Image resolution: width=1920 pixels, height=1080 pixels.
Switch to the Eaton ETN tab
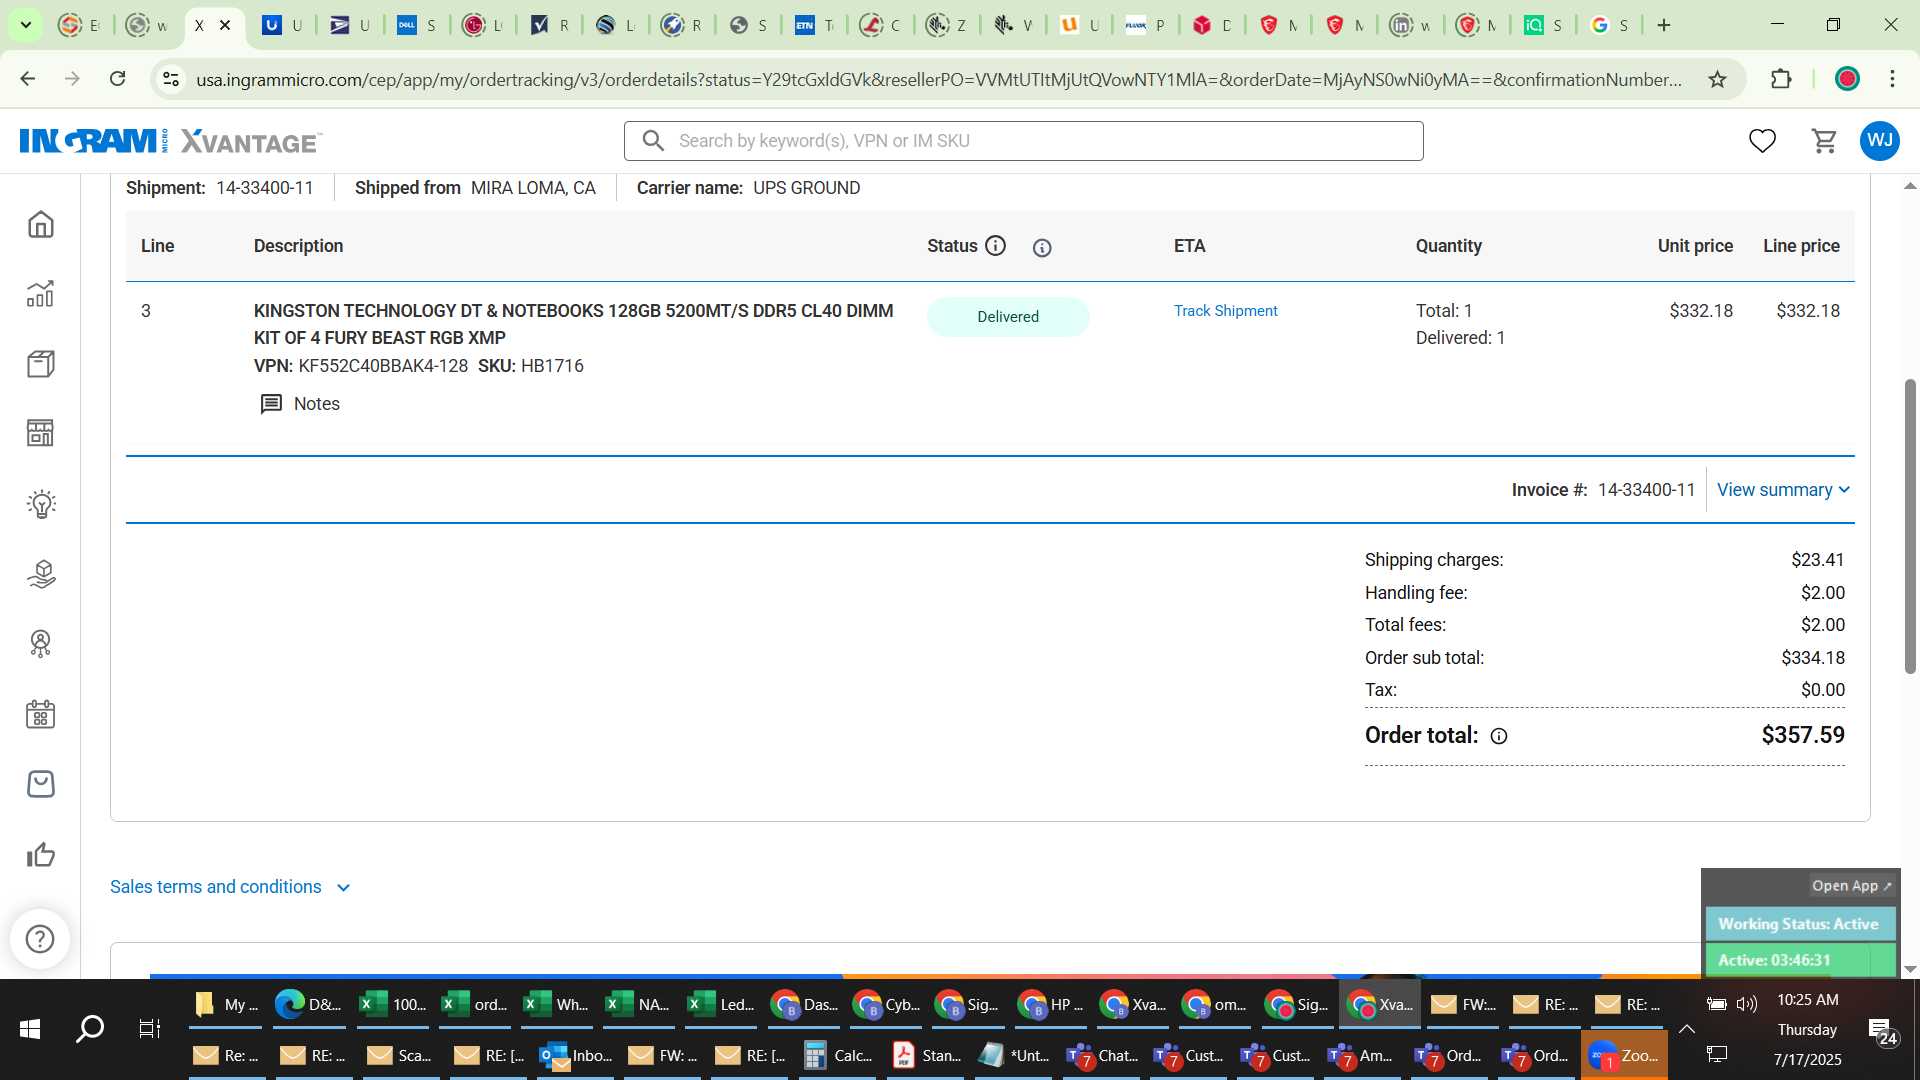coord(814,25)
